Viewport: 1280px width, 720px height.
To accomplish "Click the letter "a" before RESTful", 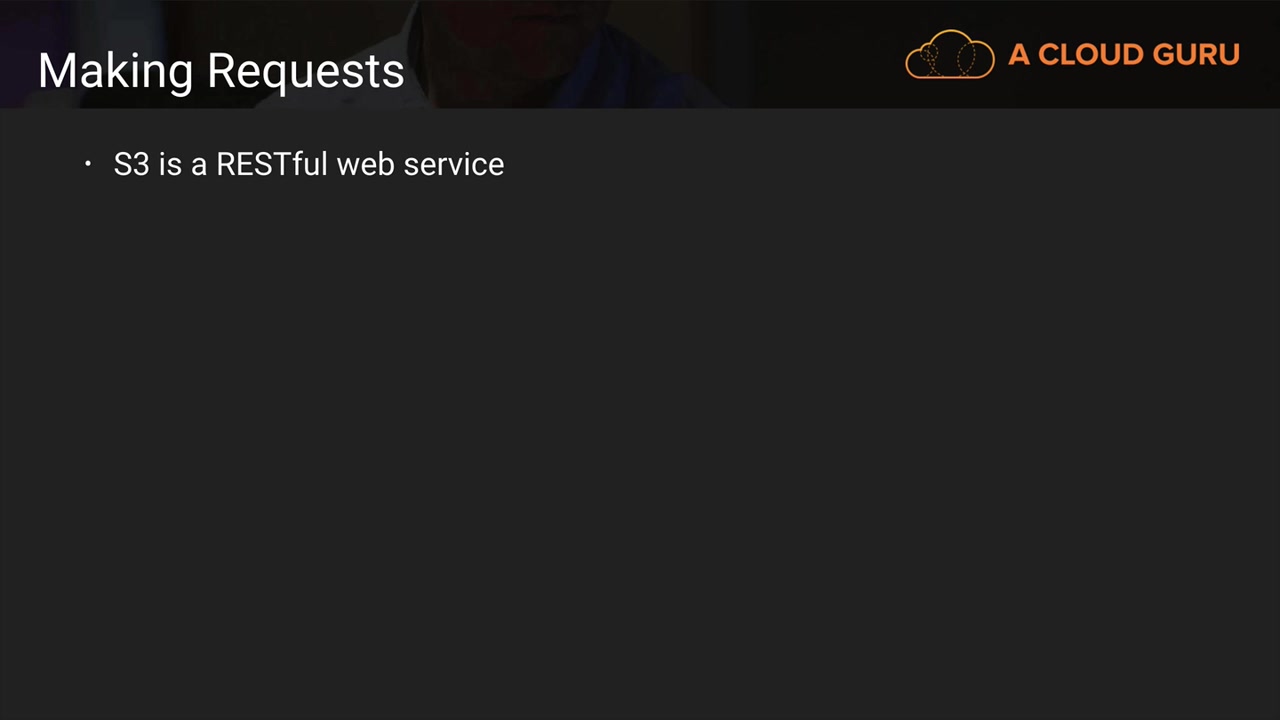I will (199, 165).
